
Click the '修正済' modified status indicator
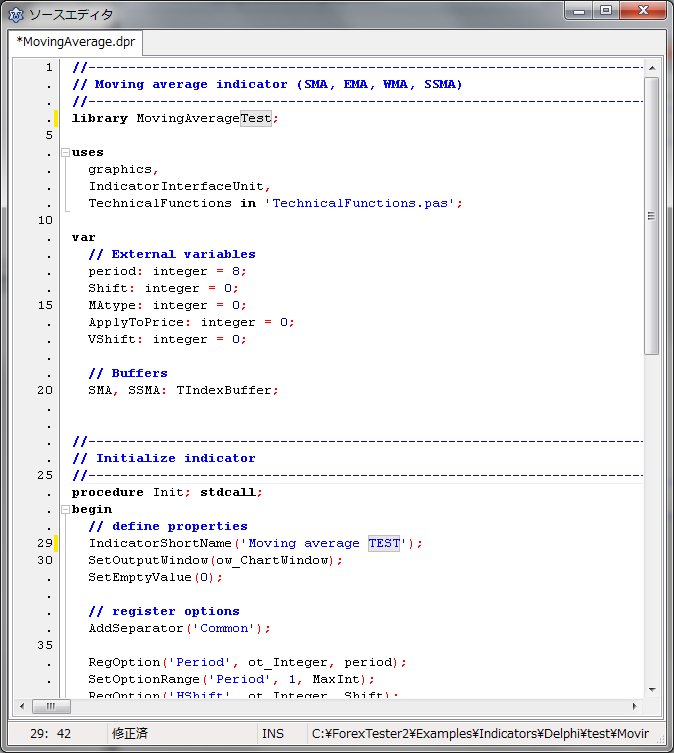click(x=130, y=733)
